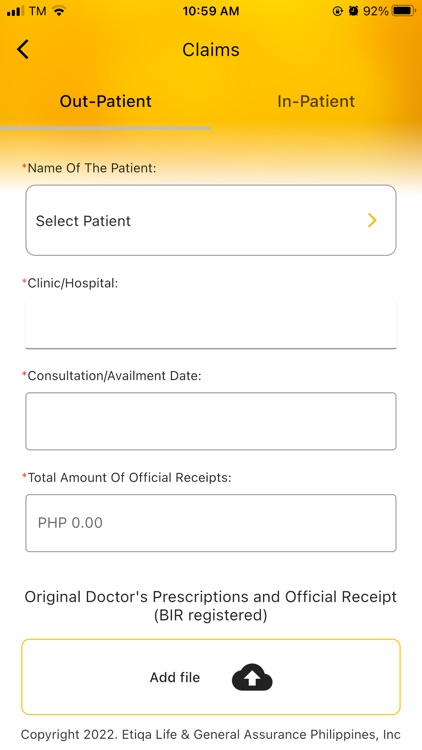Tap the PHP 0.00 amount field
Viewport: 422px width, 750px height.
[211, 523]
